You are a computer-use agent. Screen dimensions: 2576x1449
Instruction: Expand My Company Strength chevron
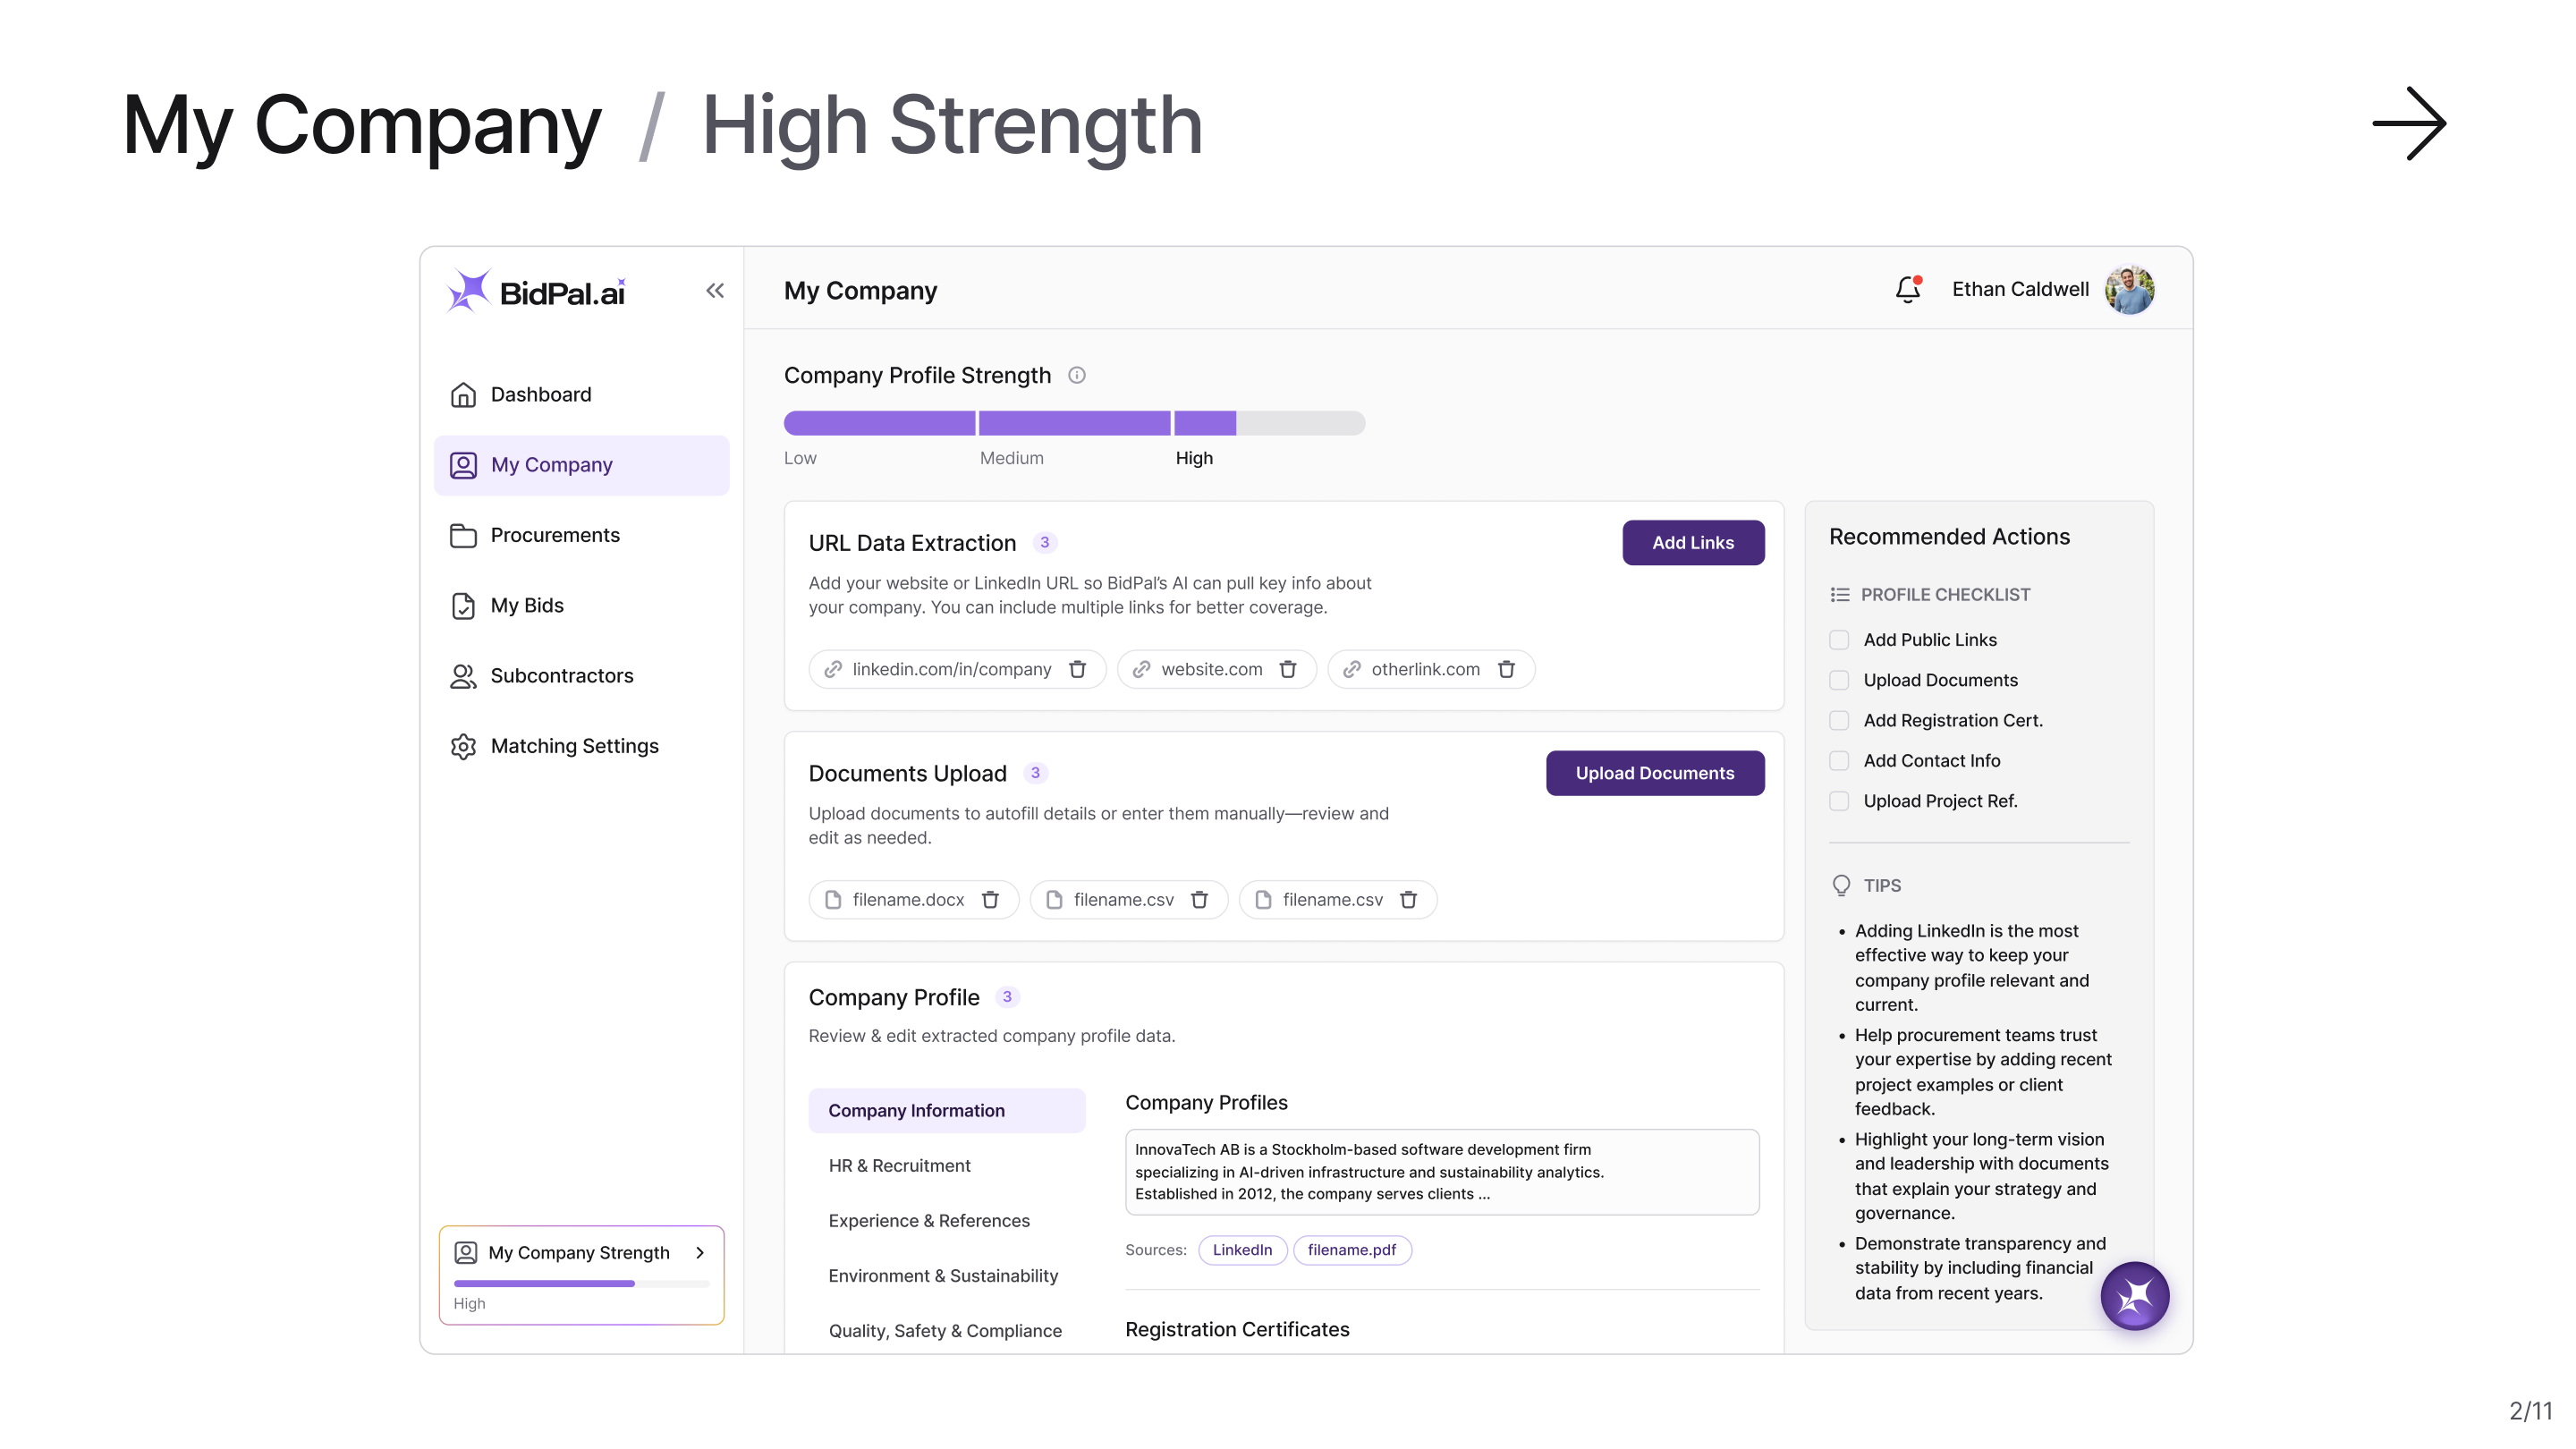click(700, 1253)
